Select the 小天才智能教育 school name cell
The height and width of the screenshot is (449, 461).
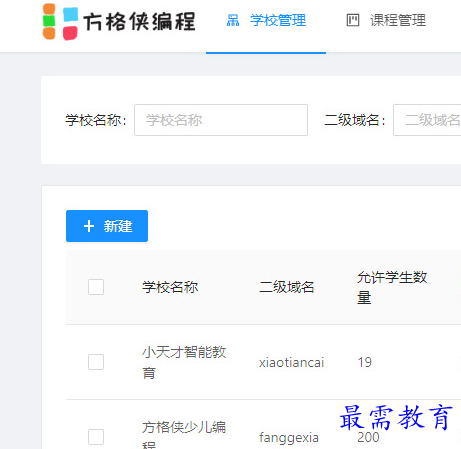(184, 362)
